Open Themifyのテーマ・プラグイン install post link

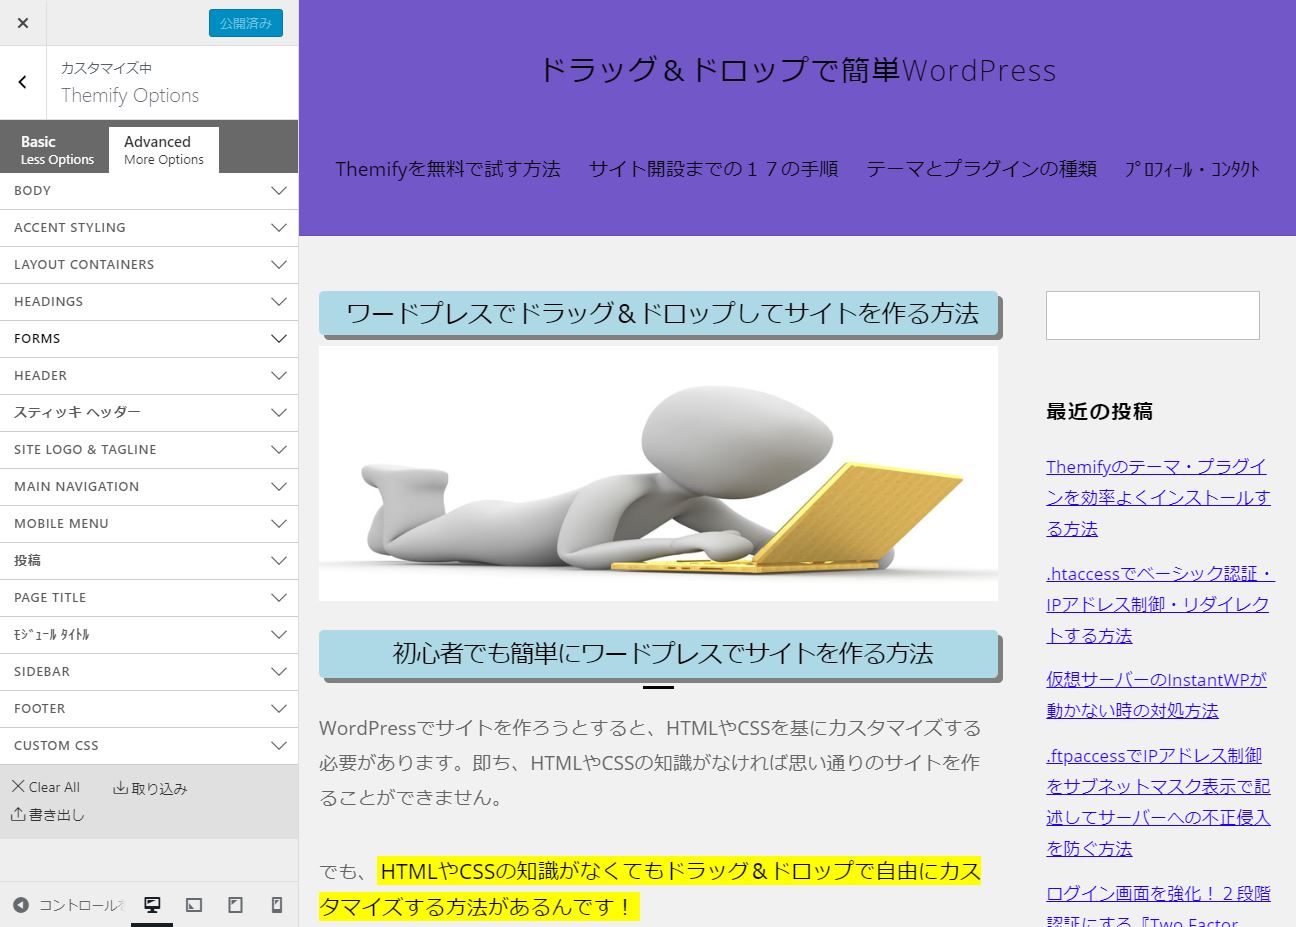(x=1158, y=497)
